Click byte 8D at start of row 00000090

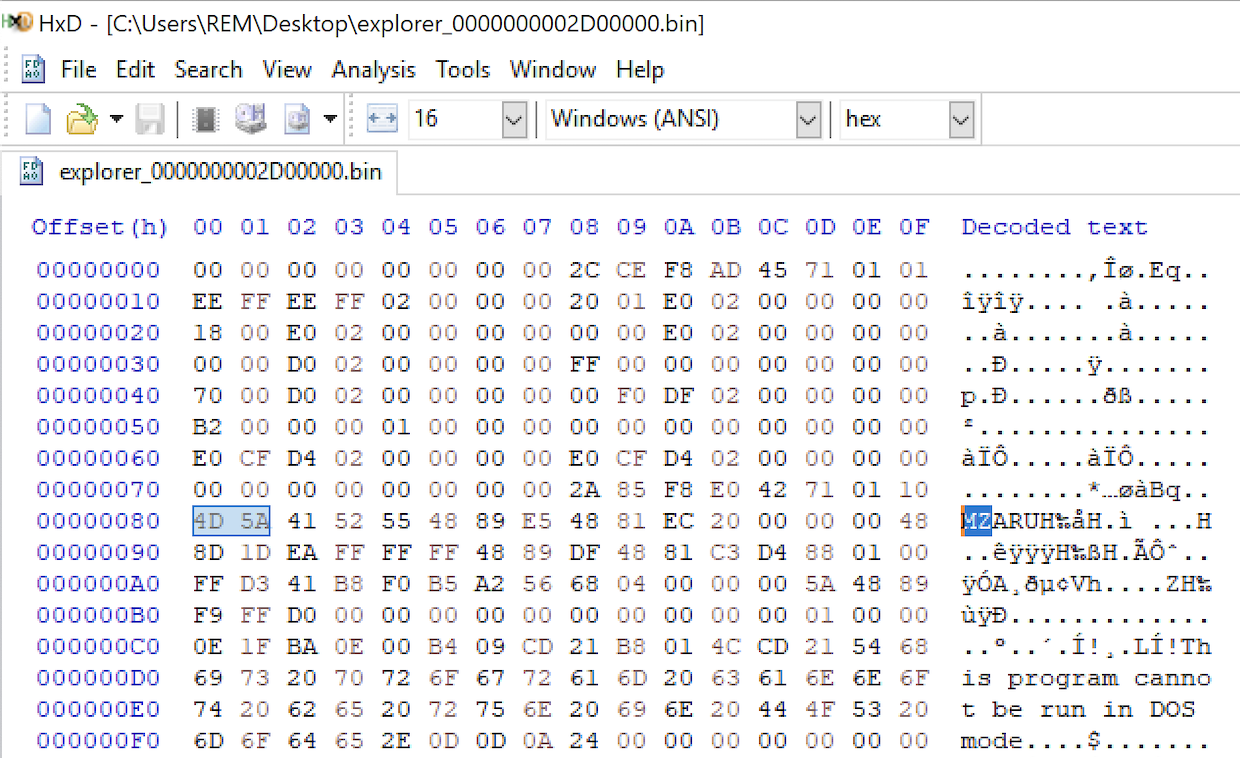[x=208, y=552]
